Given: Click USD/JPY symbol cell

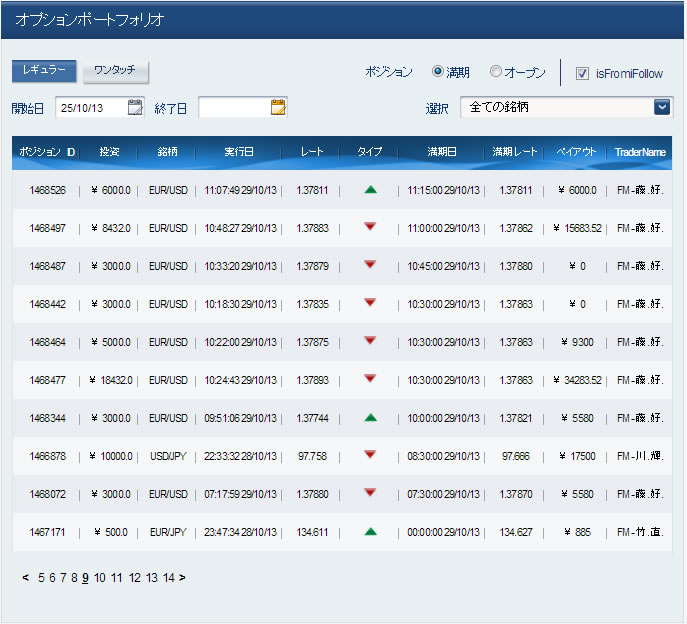Looking at the screenshot, I should point(168,456).
